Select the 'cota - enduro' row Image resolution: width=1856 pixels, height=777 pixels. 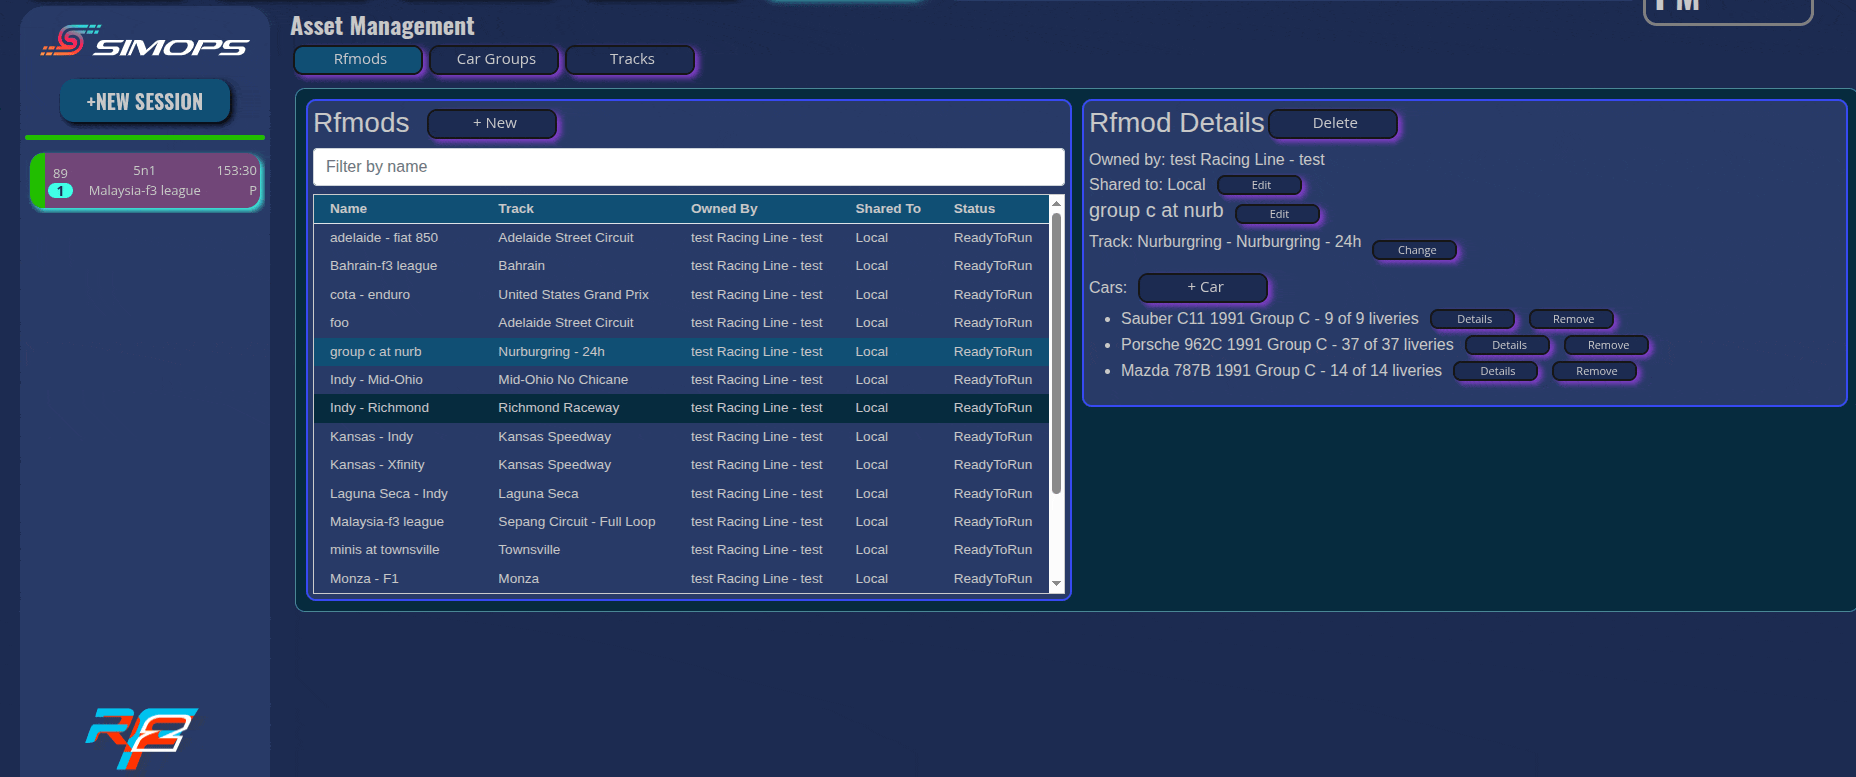coord(681,295)
